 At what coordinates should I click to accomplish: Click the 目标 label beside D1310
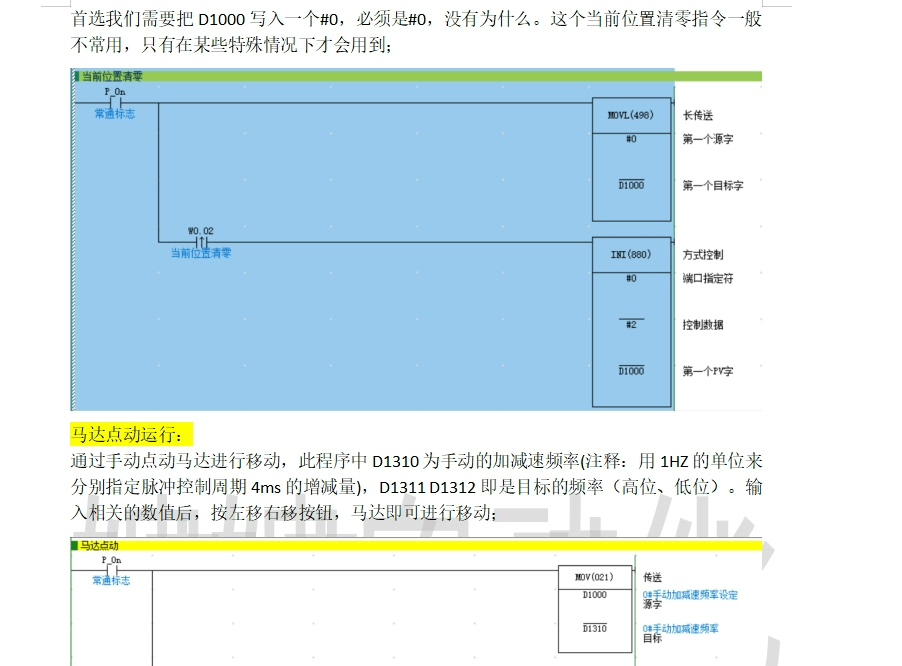pos(652,638)
